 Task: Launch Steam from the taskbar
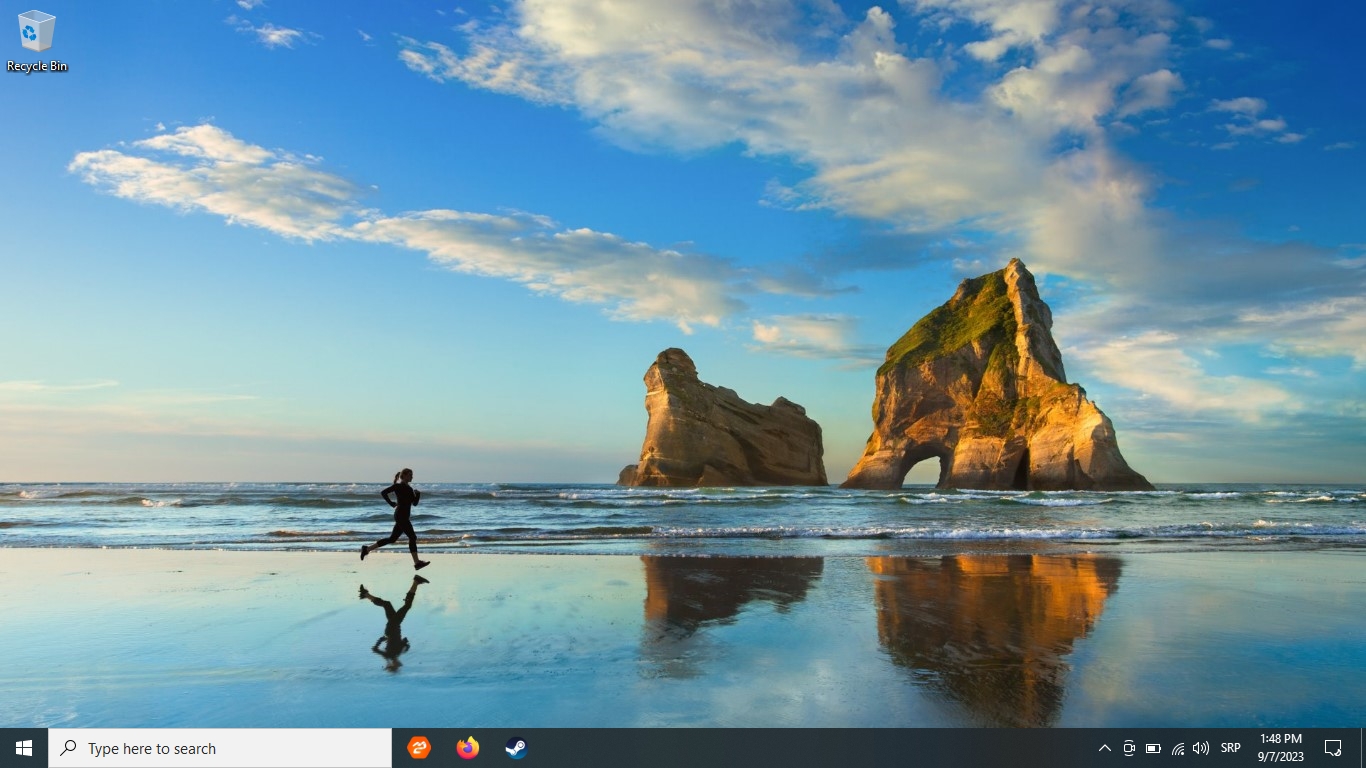click(x=516, y=748)
